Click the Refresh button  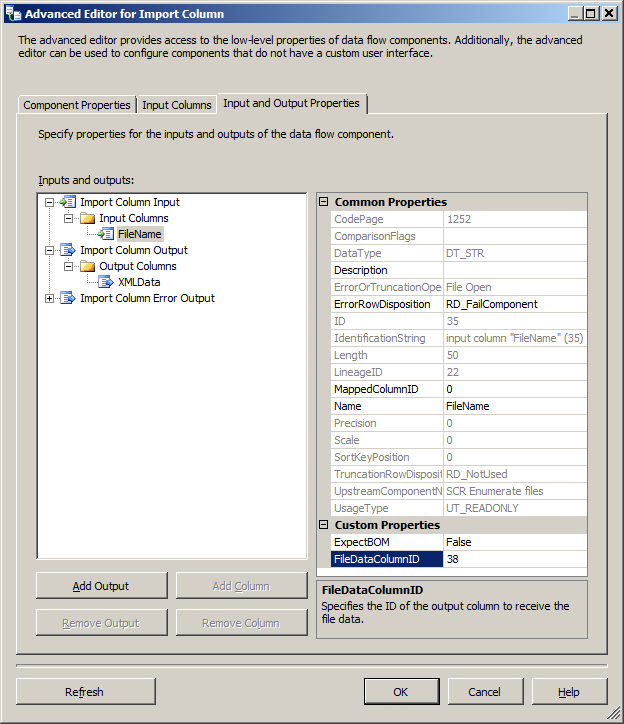click(x=85, y=692)
